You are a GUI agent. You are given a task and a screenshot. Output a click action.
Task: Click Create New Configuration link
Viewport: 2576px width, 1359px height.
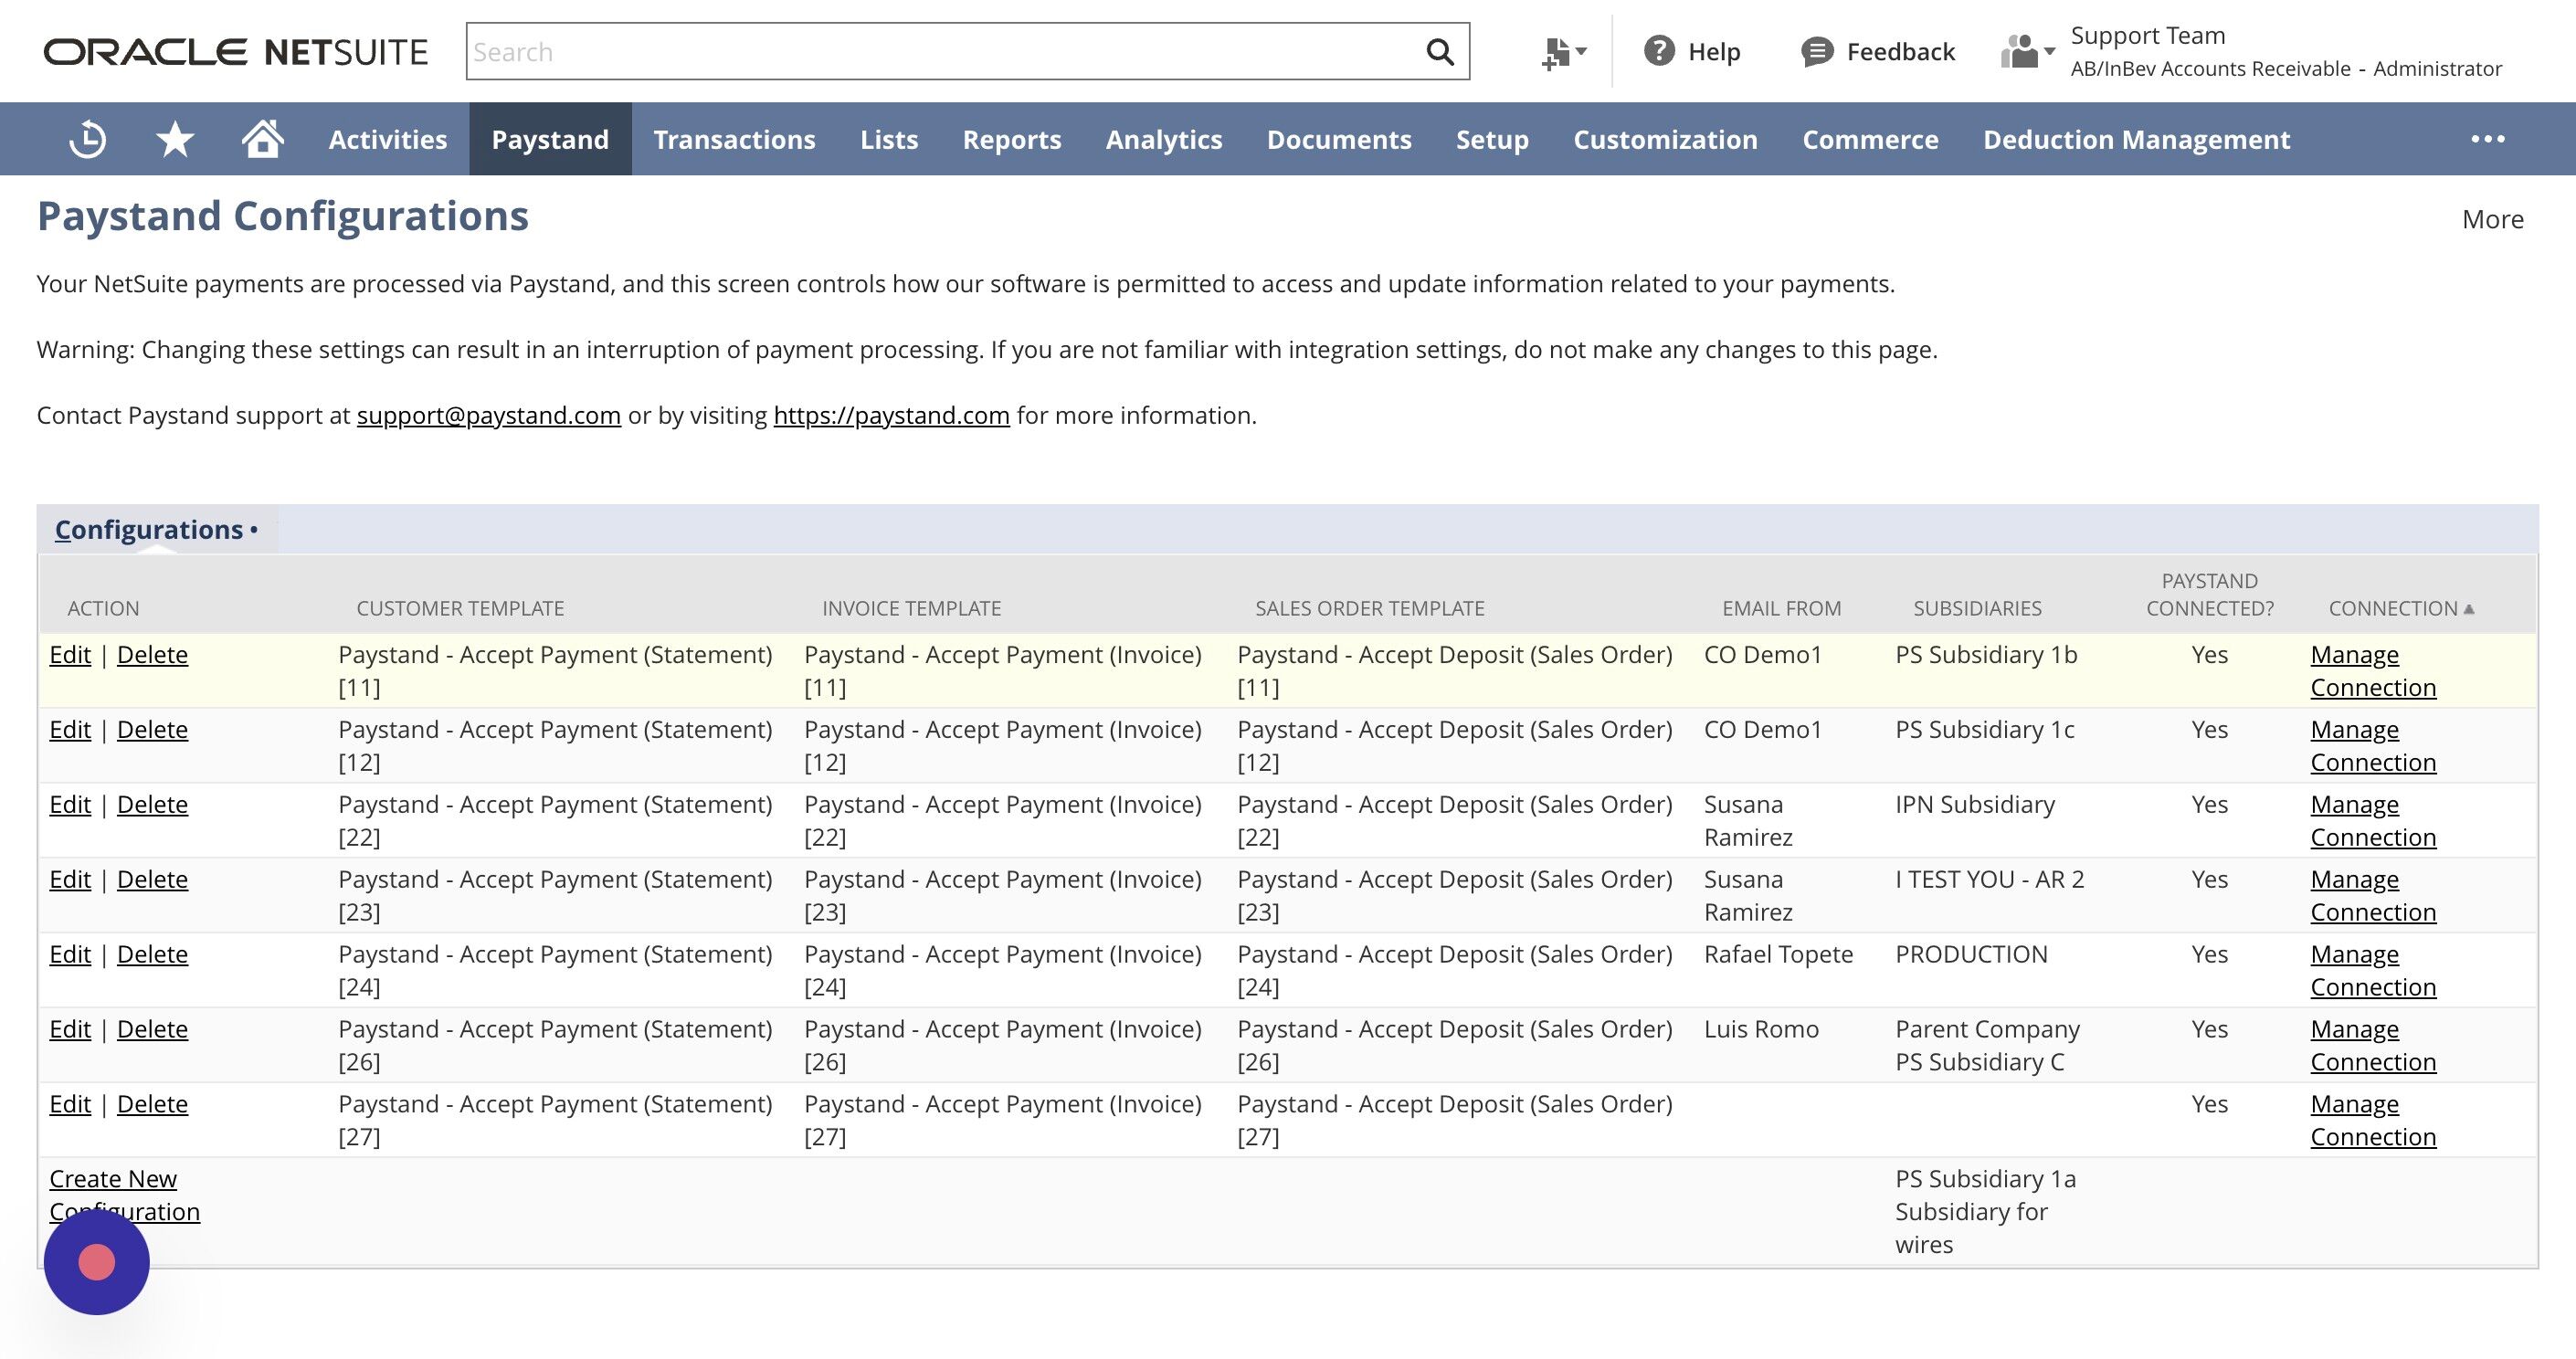coord(124,1195)
